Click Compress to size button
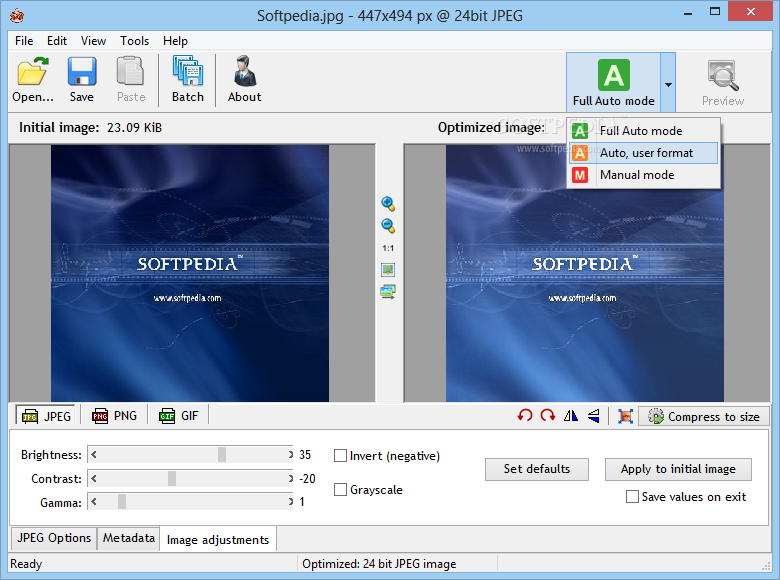Viewport: 780px width, 580px height. point(704,416)
